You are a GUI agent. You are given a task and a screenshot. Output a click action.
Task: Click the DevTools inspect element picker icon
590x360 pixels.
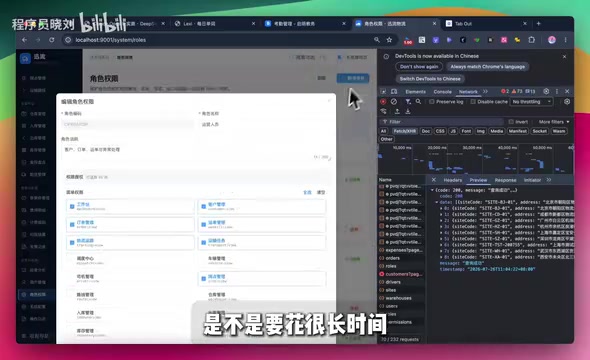tap(383, 91)
